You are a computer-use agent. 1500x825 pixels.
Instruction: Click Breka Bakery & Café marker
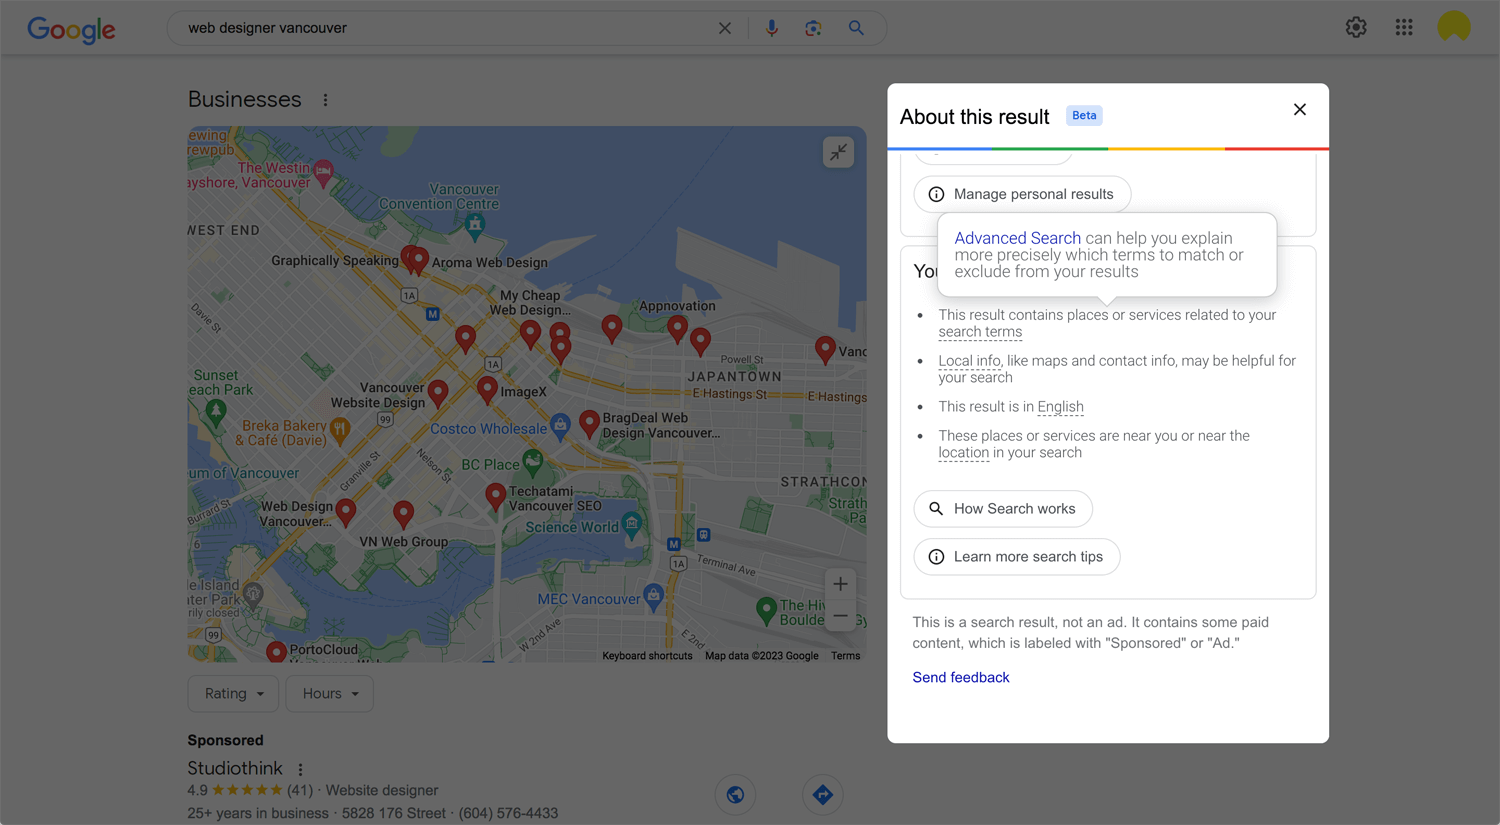tap(340, 430)
